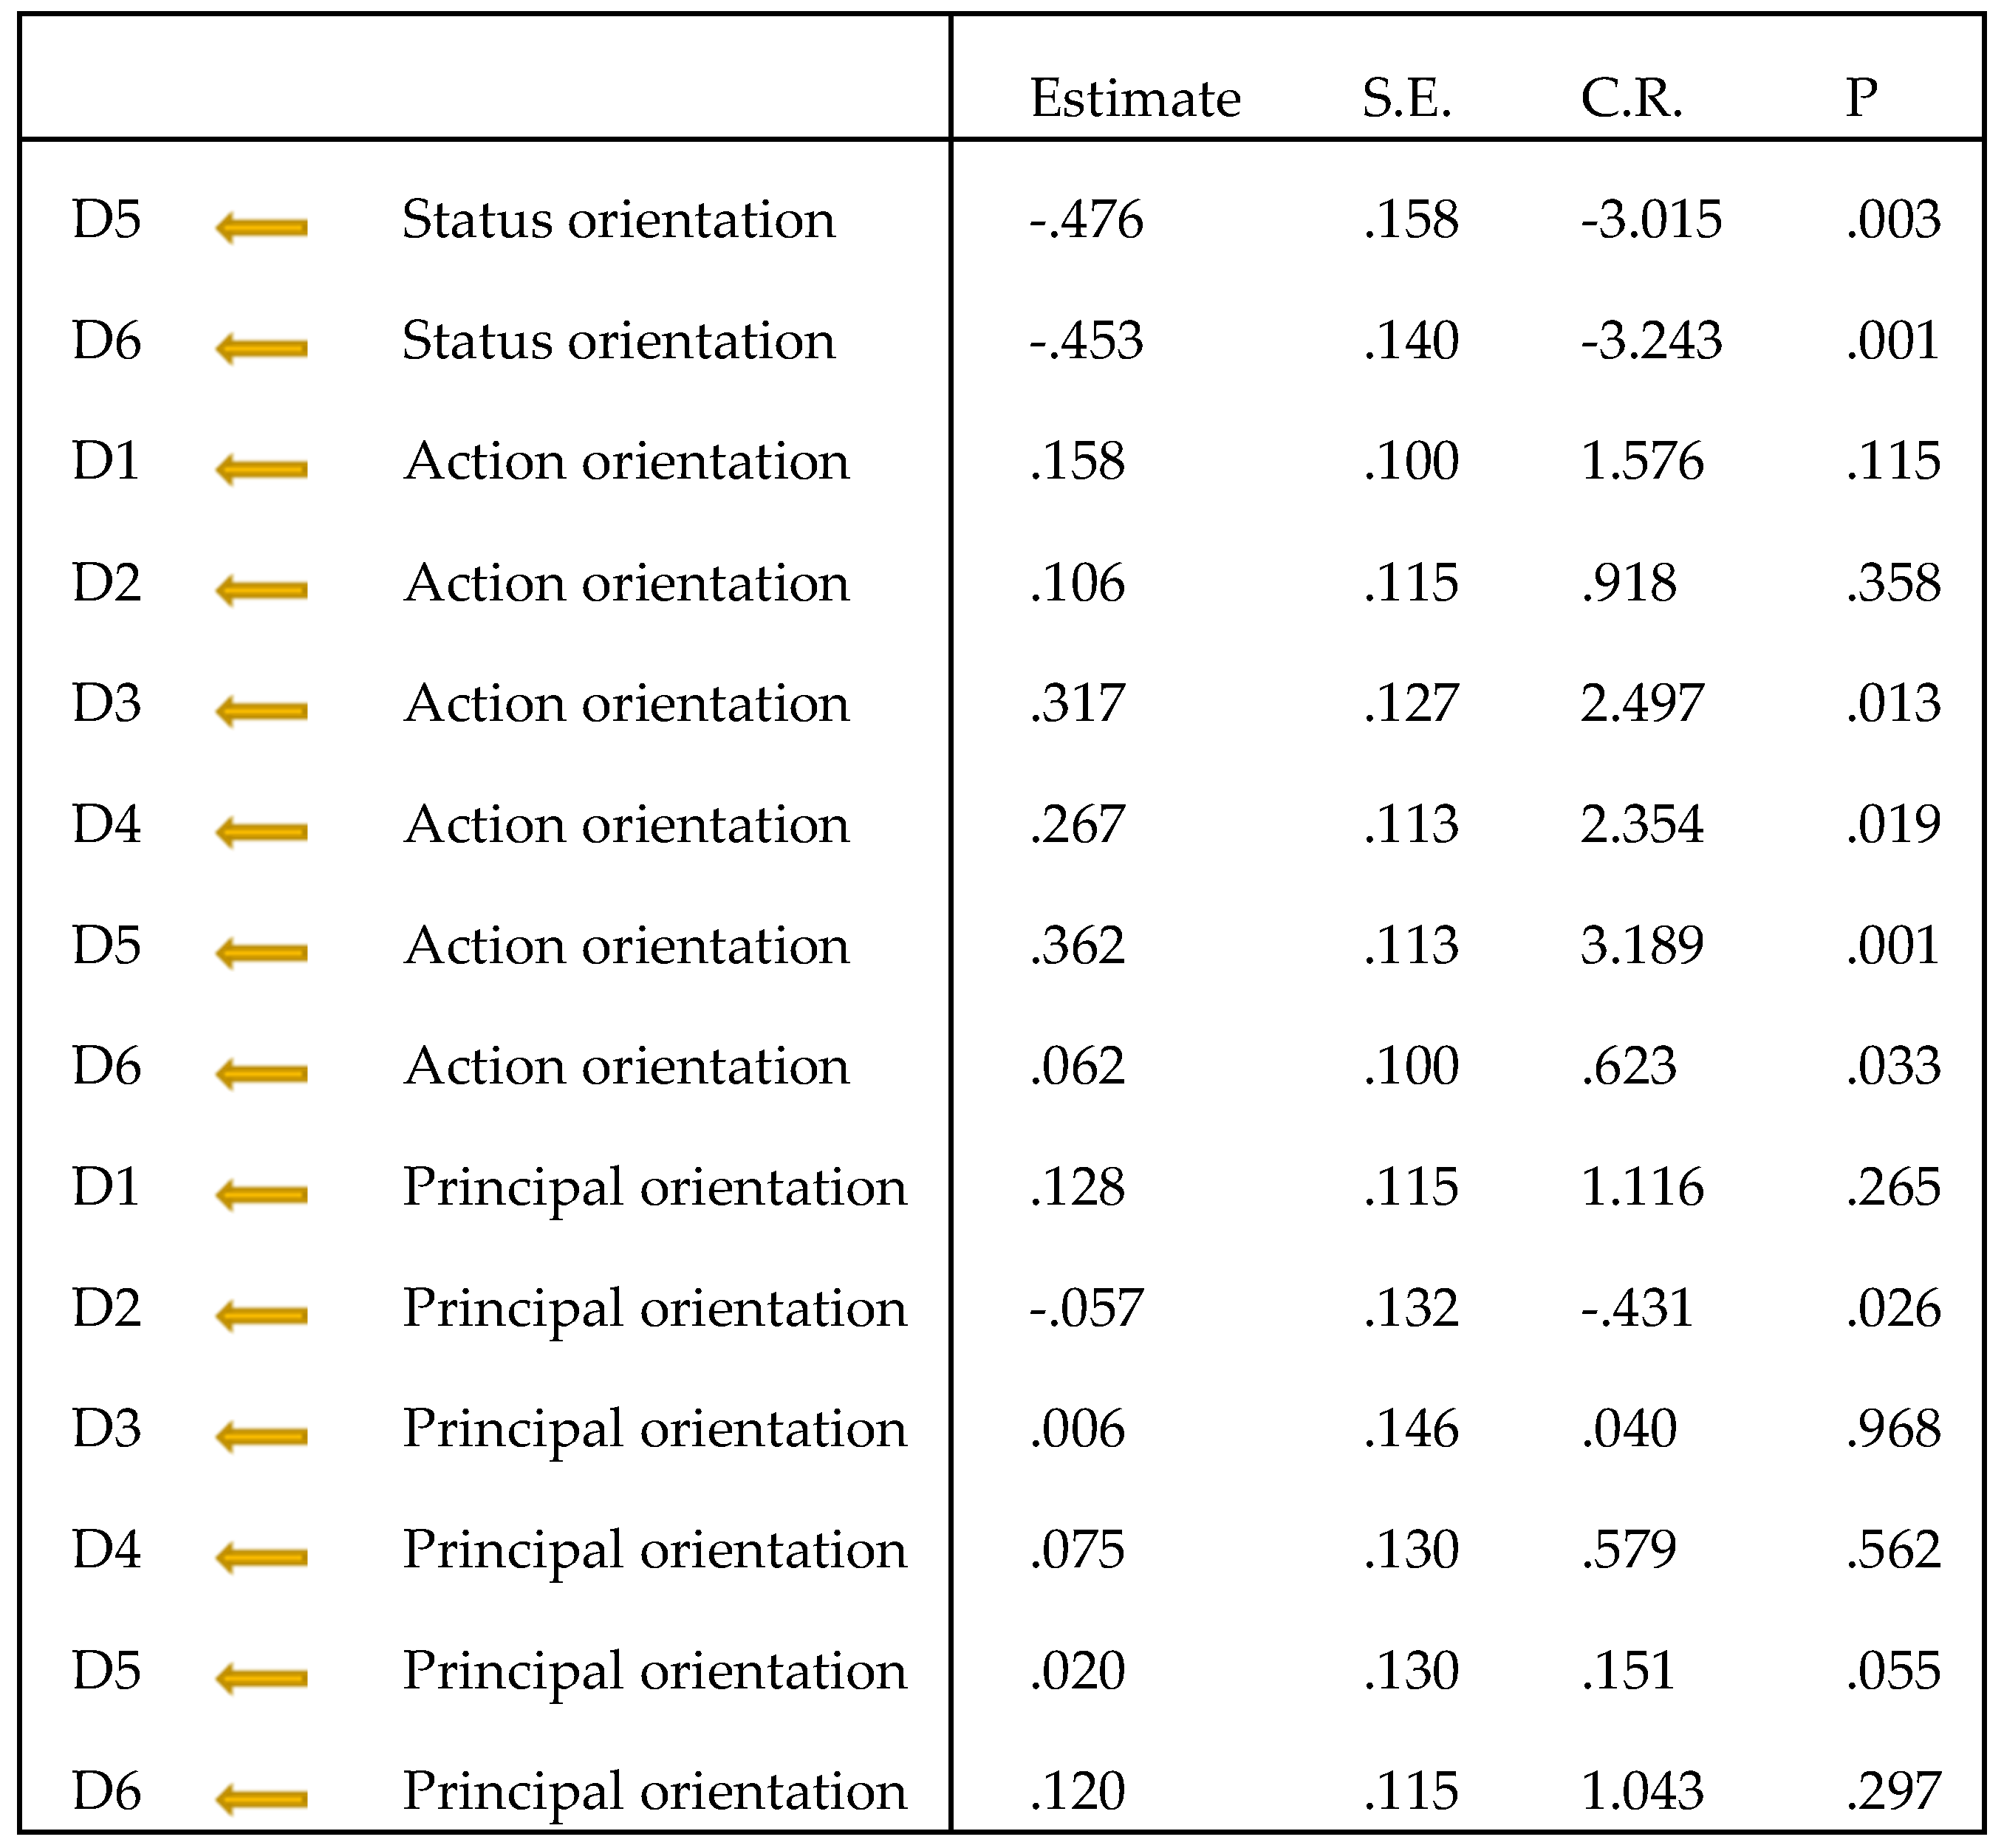Click the S.E. value .146
Image resolution: width=2004 pixels, height=1848 pixels.
coord(1411,1429)
